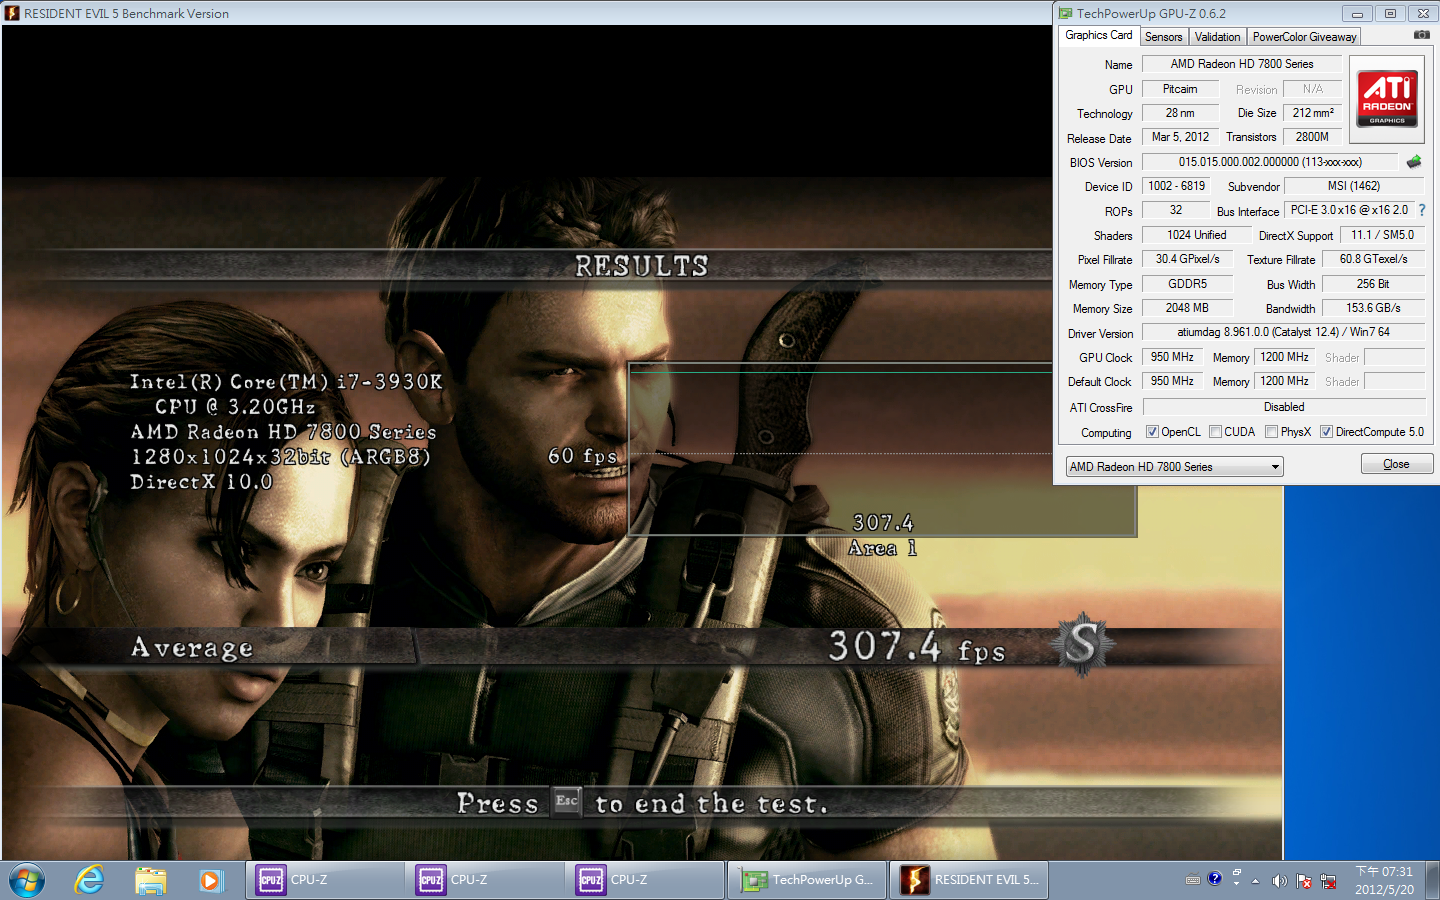Switch to the second CPU-Z taskbar window
Viewport: 1440px width, 900px height.
click(x=485, y=880)
